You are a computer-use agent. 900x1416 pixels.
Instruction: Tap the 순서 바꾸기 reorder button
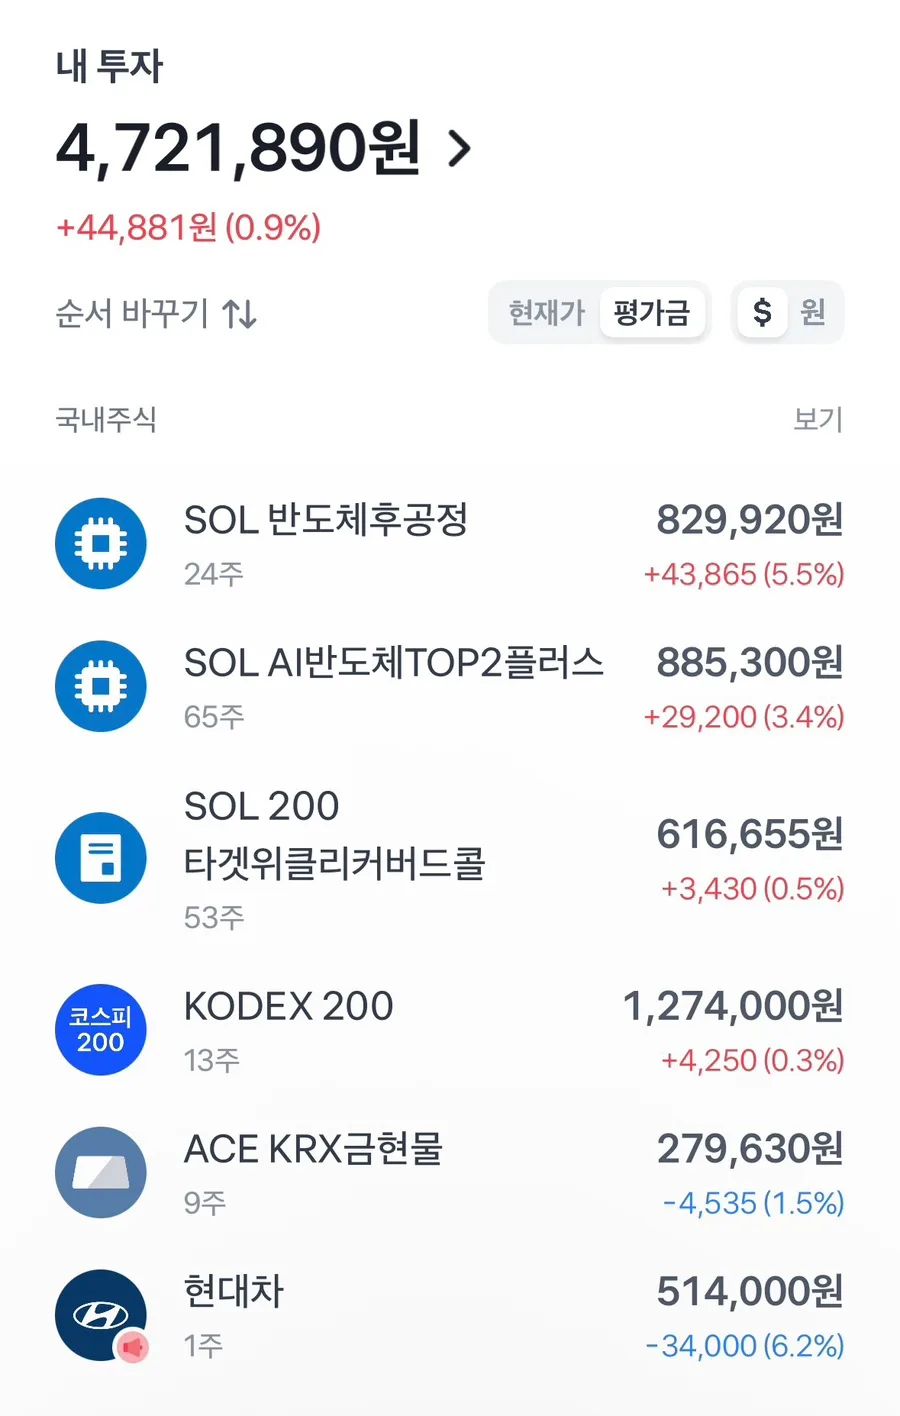156,314
